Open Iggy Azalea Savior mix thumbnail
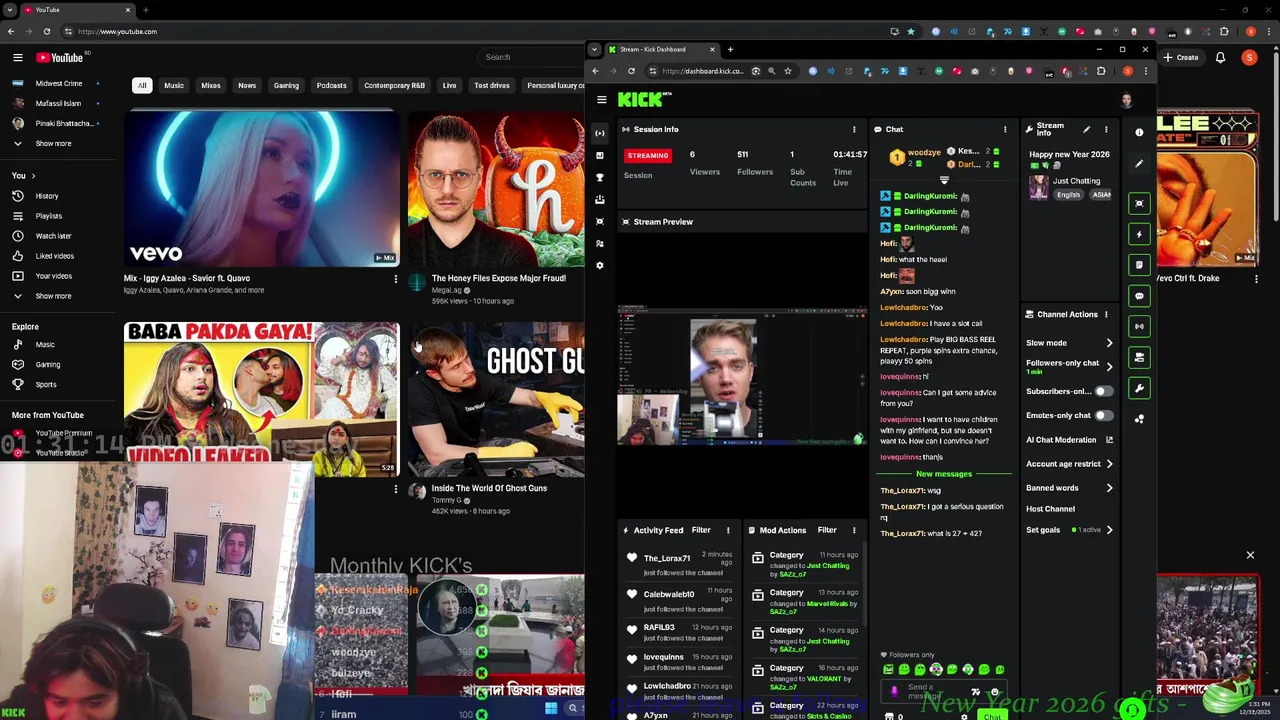Screen dimensions: 1280x720 click(262, 189)
